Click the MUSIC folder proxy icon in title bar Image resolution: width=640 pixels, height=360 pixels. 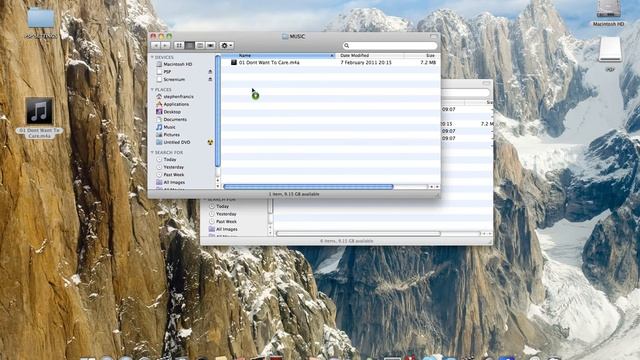[x=285, y=36]
